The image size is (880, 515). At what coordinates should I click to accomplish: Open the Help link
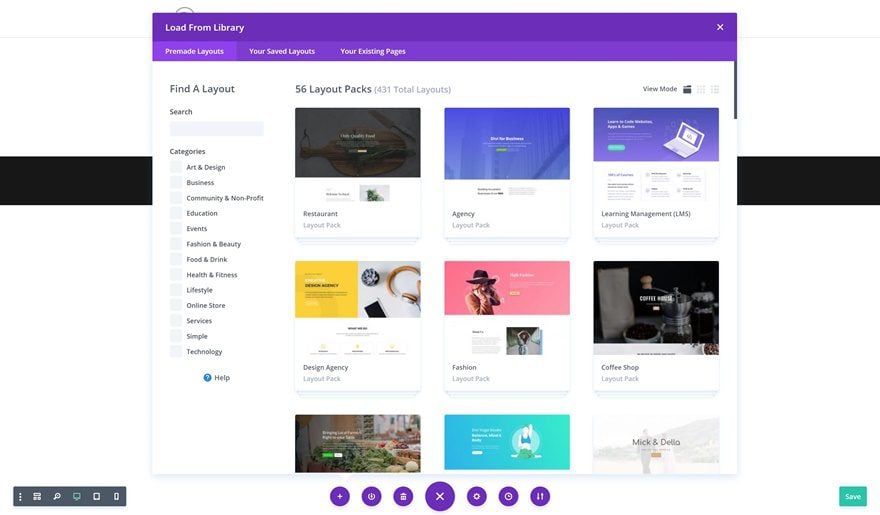pos(217,378)
